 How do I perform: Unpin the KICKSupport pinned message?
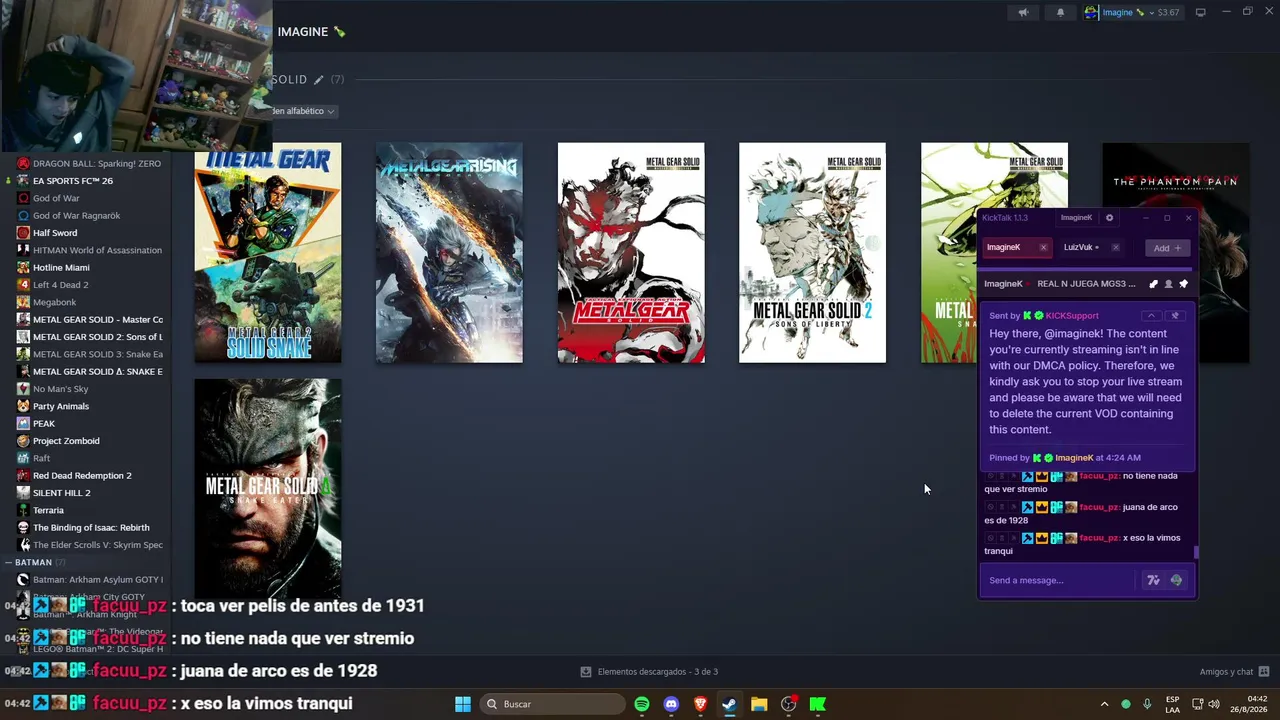point(1175,316)
